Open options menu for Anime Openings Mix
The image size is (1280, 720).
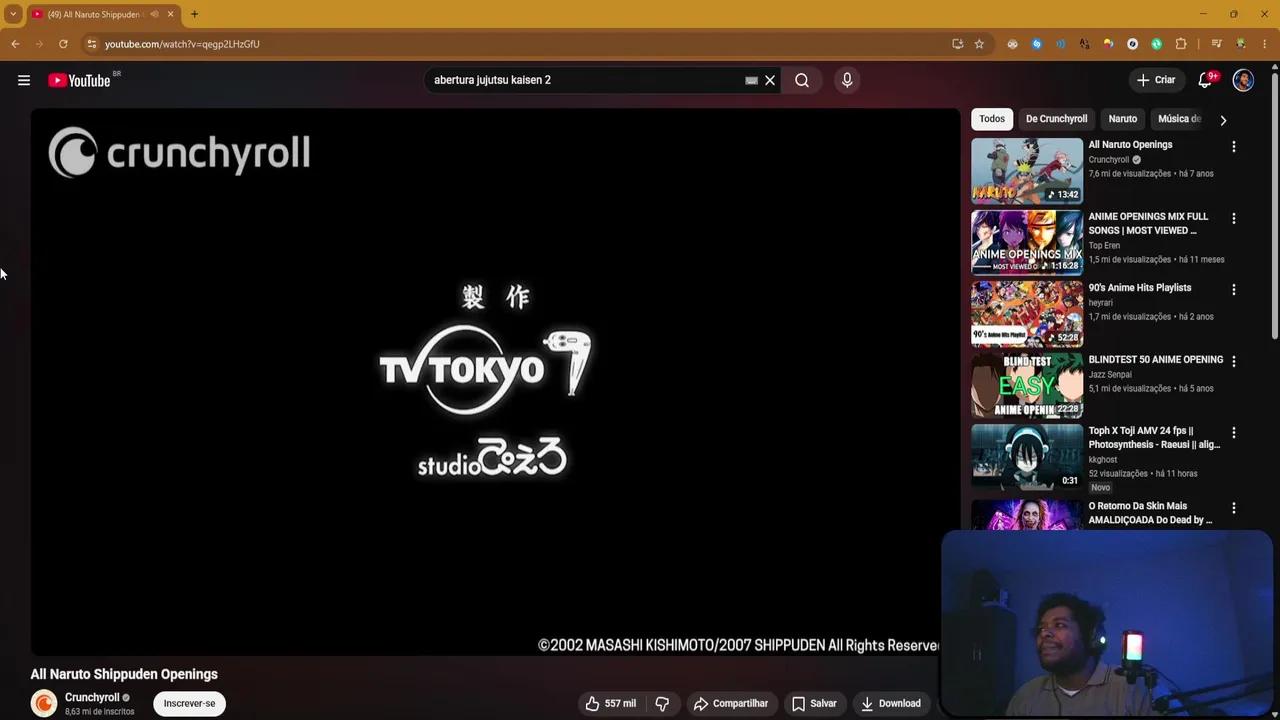1233,218
